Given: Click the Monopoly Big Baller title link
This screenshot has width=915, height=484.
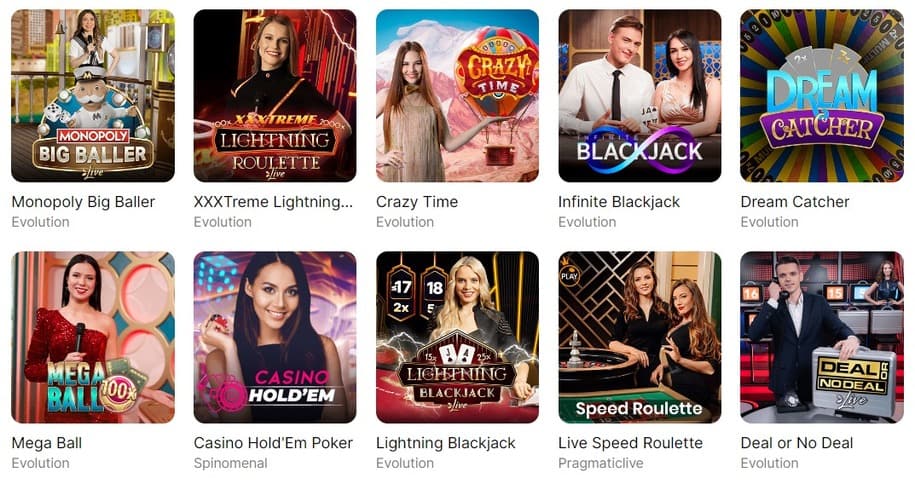Looking at the screenshot, I should point(83,202).
